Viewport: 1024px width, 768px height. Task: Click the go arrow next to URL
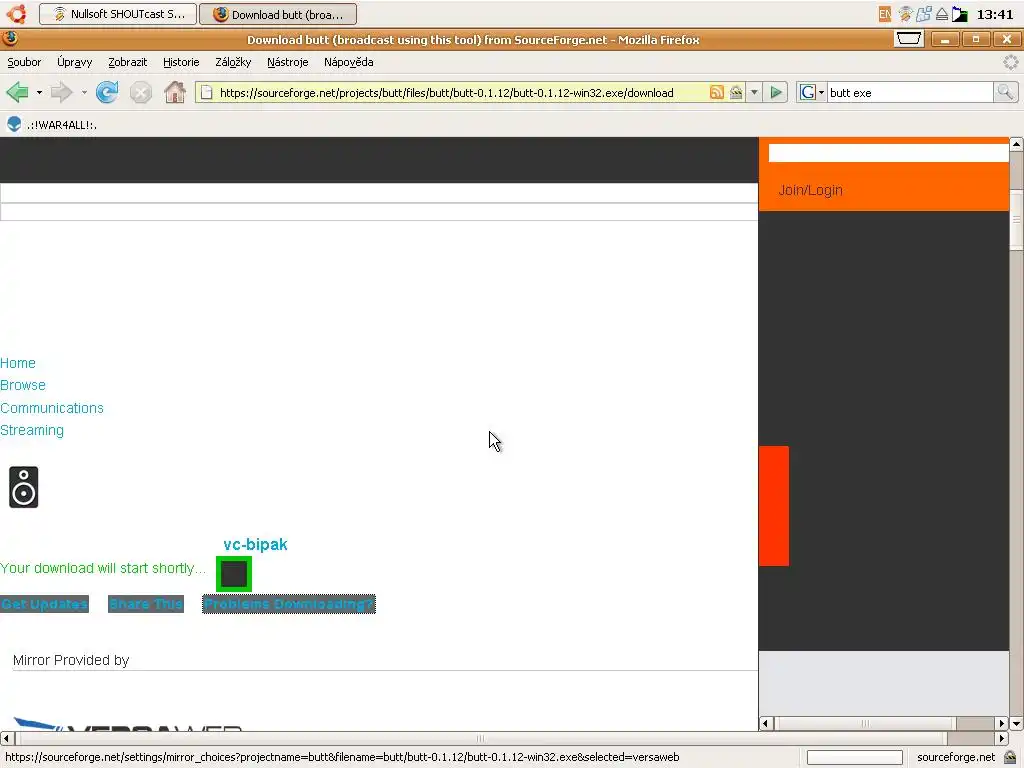pyautogui.click(x=776, y=93)
